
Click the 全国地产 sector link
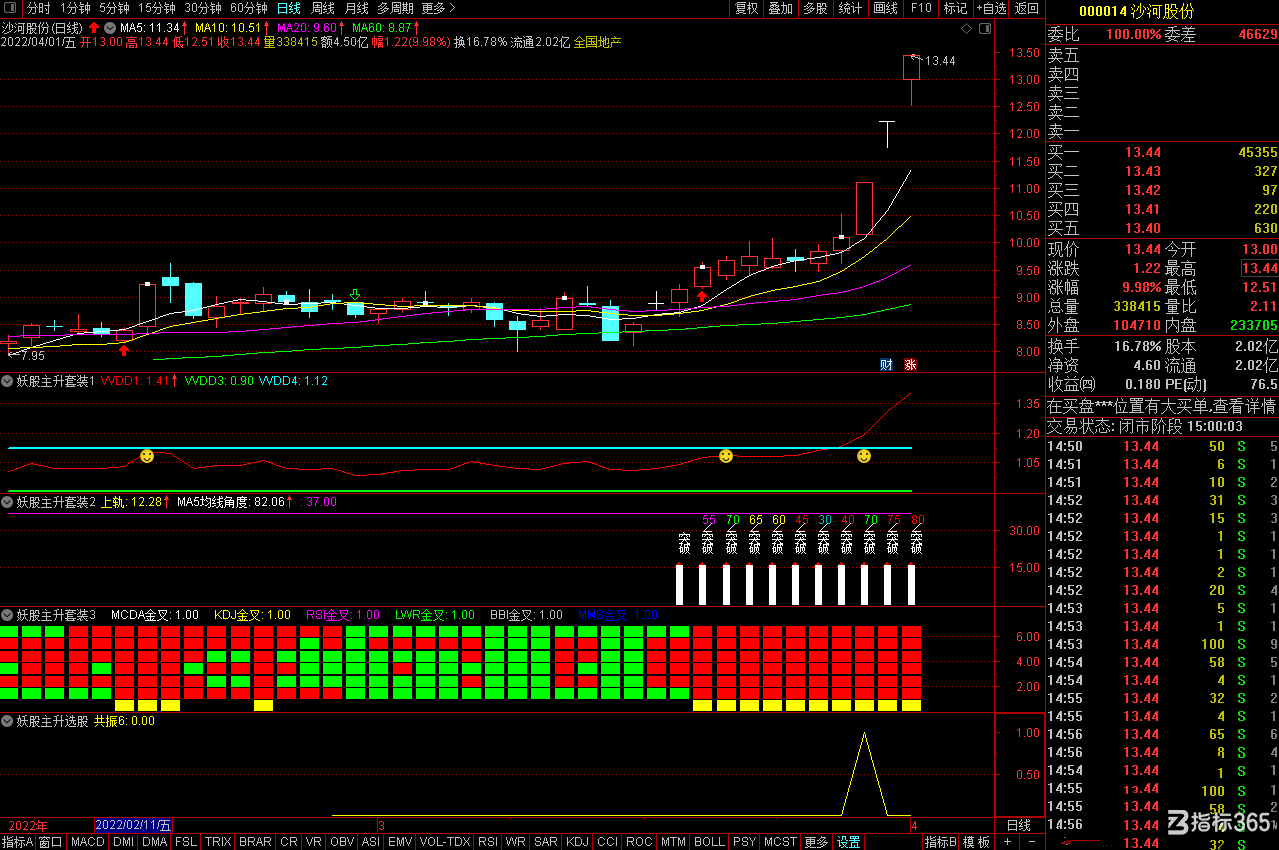pyautogui.click(x=597, y=42)
